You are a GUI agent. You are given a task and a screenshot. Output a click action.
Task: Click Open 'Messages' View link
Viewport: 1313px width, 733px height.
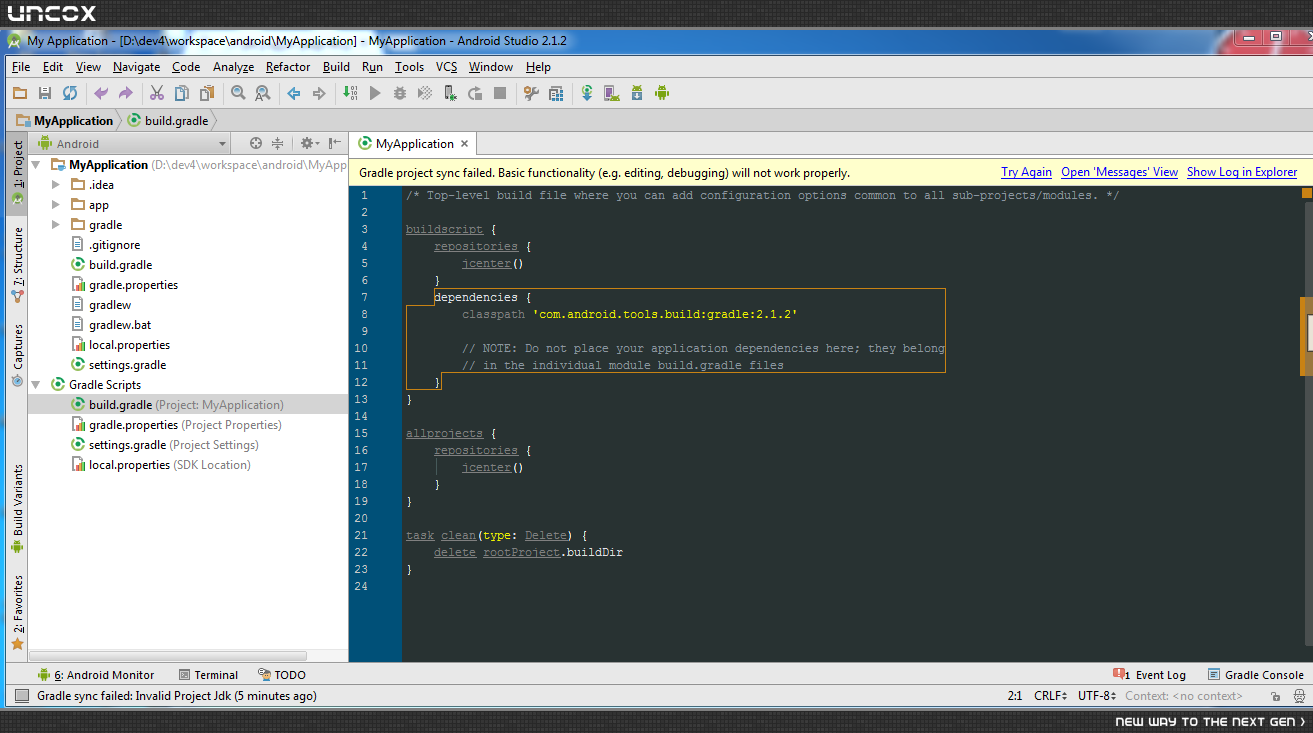[x=1119, y=172]
